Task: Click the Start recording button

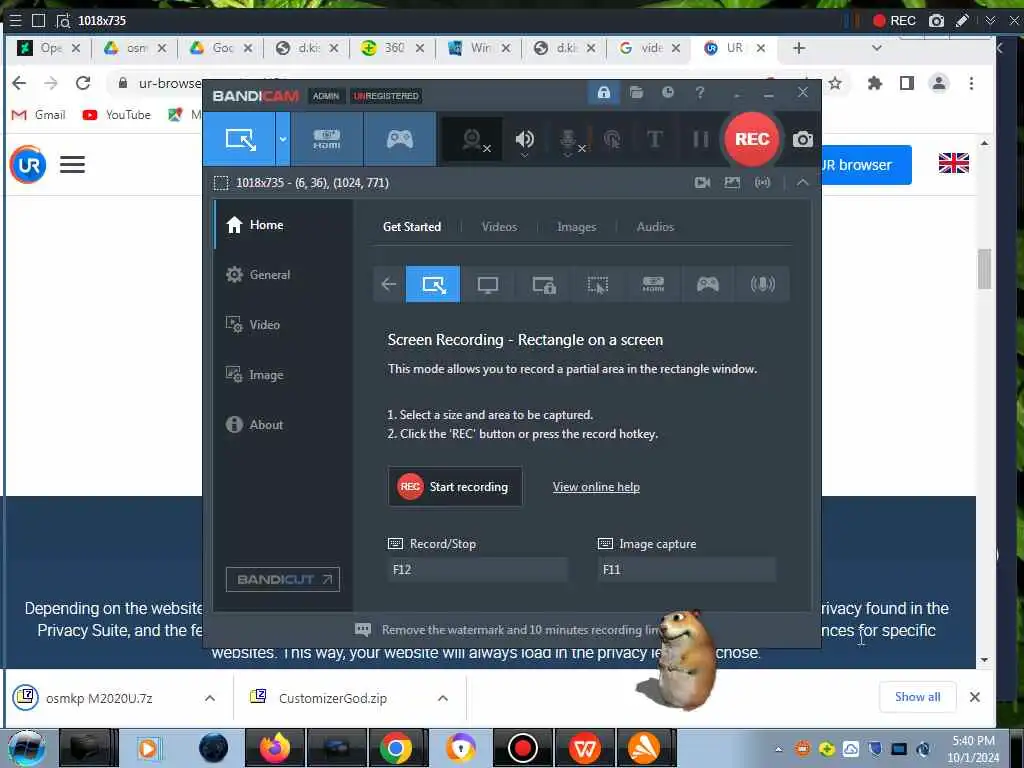Action: (455, 487)
